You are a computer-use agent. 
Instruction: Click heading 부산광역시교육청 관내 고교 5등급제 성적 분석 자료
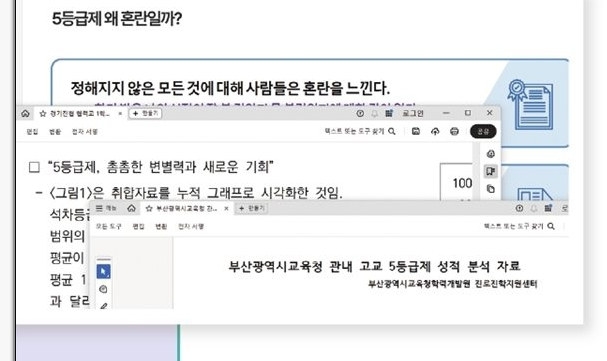(x=374, y=266)
